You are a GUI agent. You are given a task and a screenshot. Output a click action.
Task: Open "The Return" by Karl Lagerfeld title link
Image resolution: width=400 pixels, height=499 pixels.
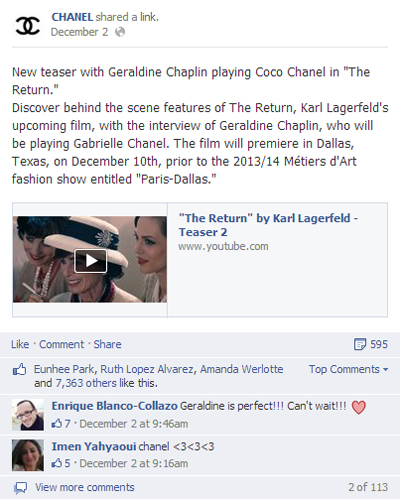[268, 225]
